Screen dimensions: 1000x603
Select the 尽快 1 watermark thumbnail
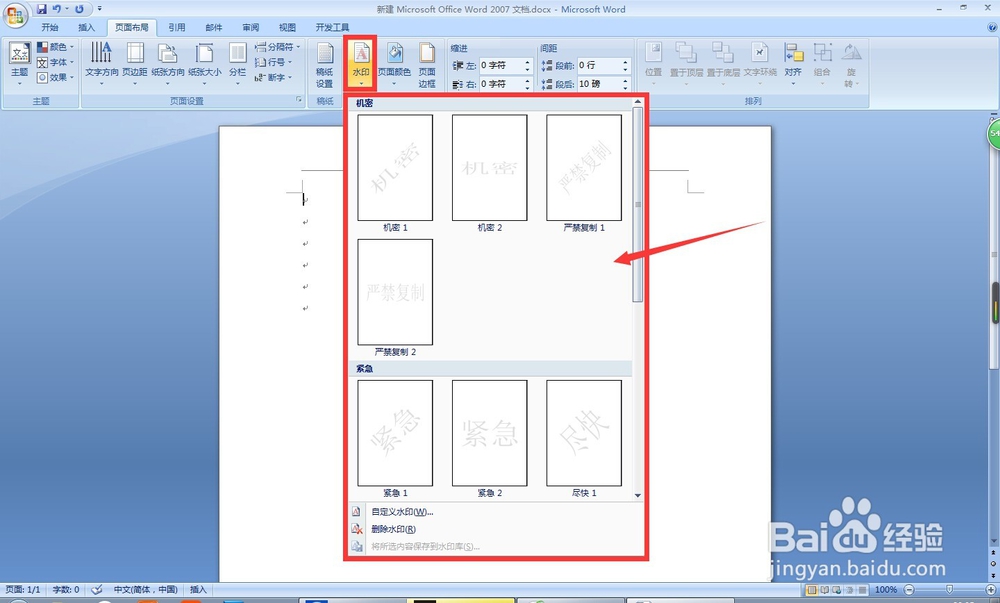(584, 433)
